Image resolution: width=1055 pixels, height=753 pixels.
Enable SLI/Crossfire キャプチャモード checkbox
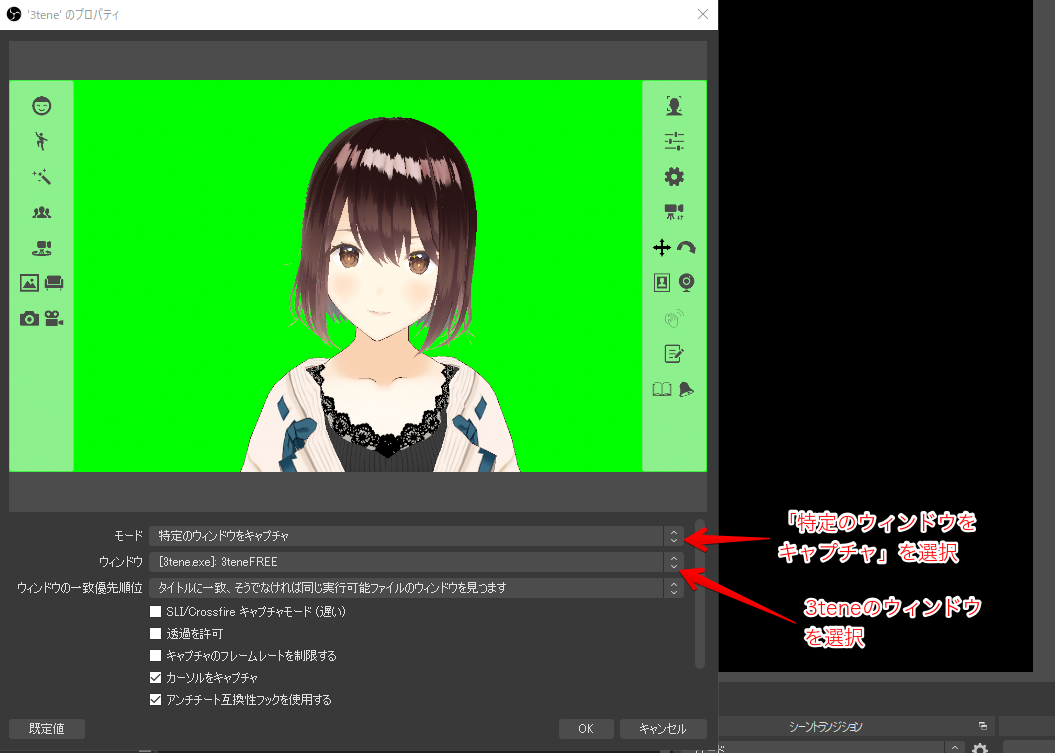(156, 611)
